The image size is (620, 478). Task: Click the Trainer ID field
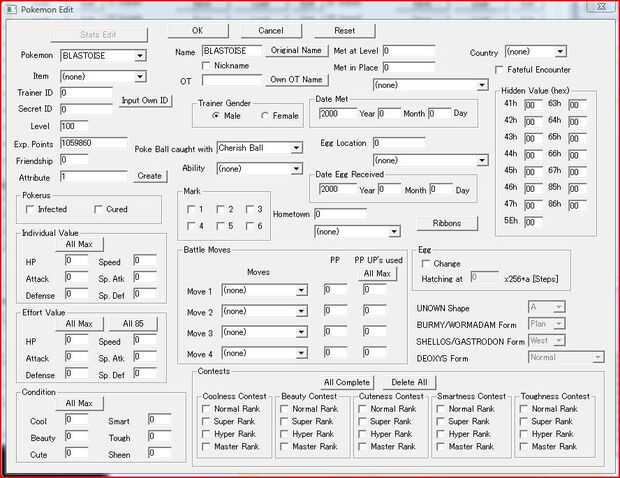(x=86, y=93)
